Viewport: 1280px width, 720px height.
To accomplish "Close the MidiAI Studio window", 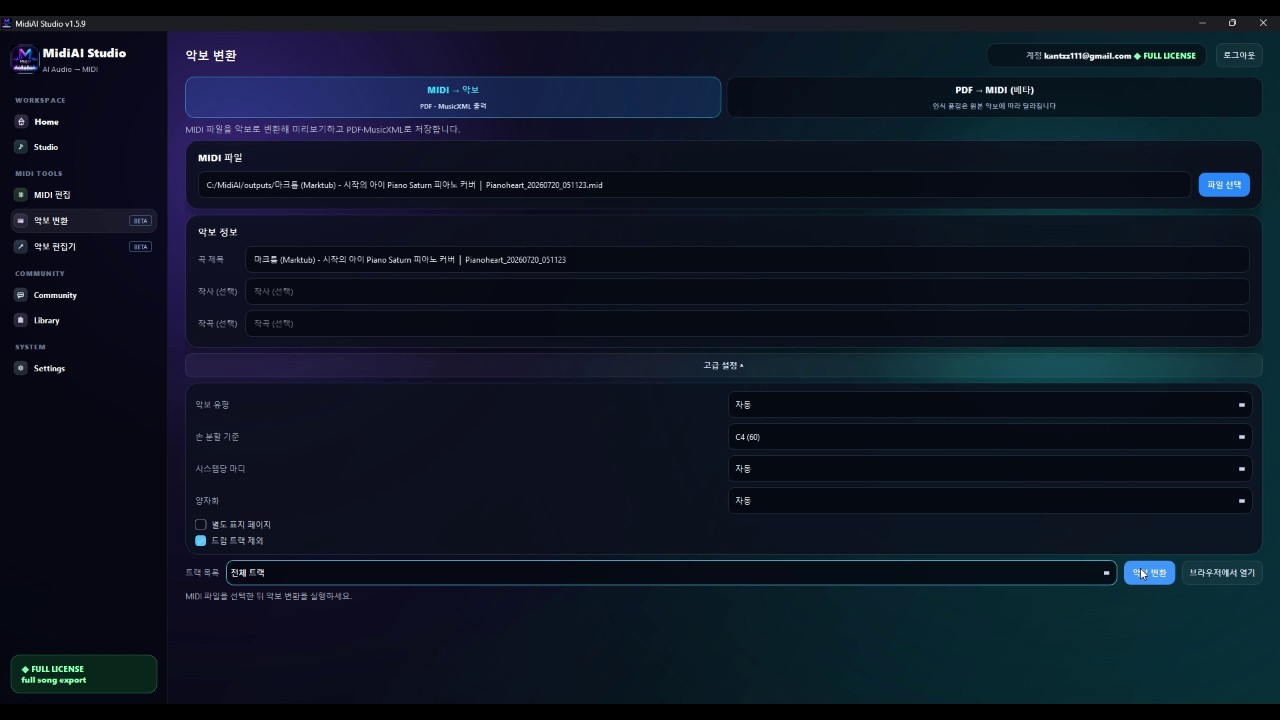I will click(x=1263, y=23).
